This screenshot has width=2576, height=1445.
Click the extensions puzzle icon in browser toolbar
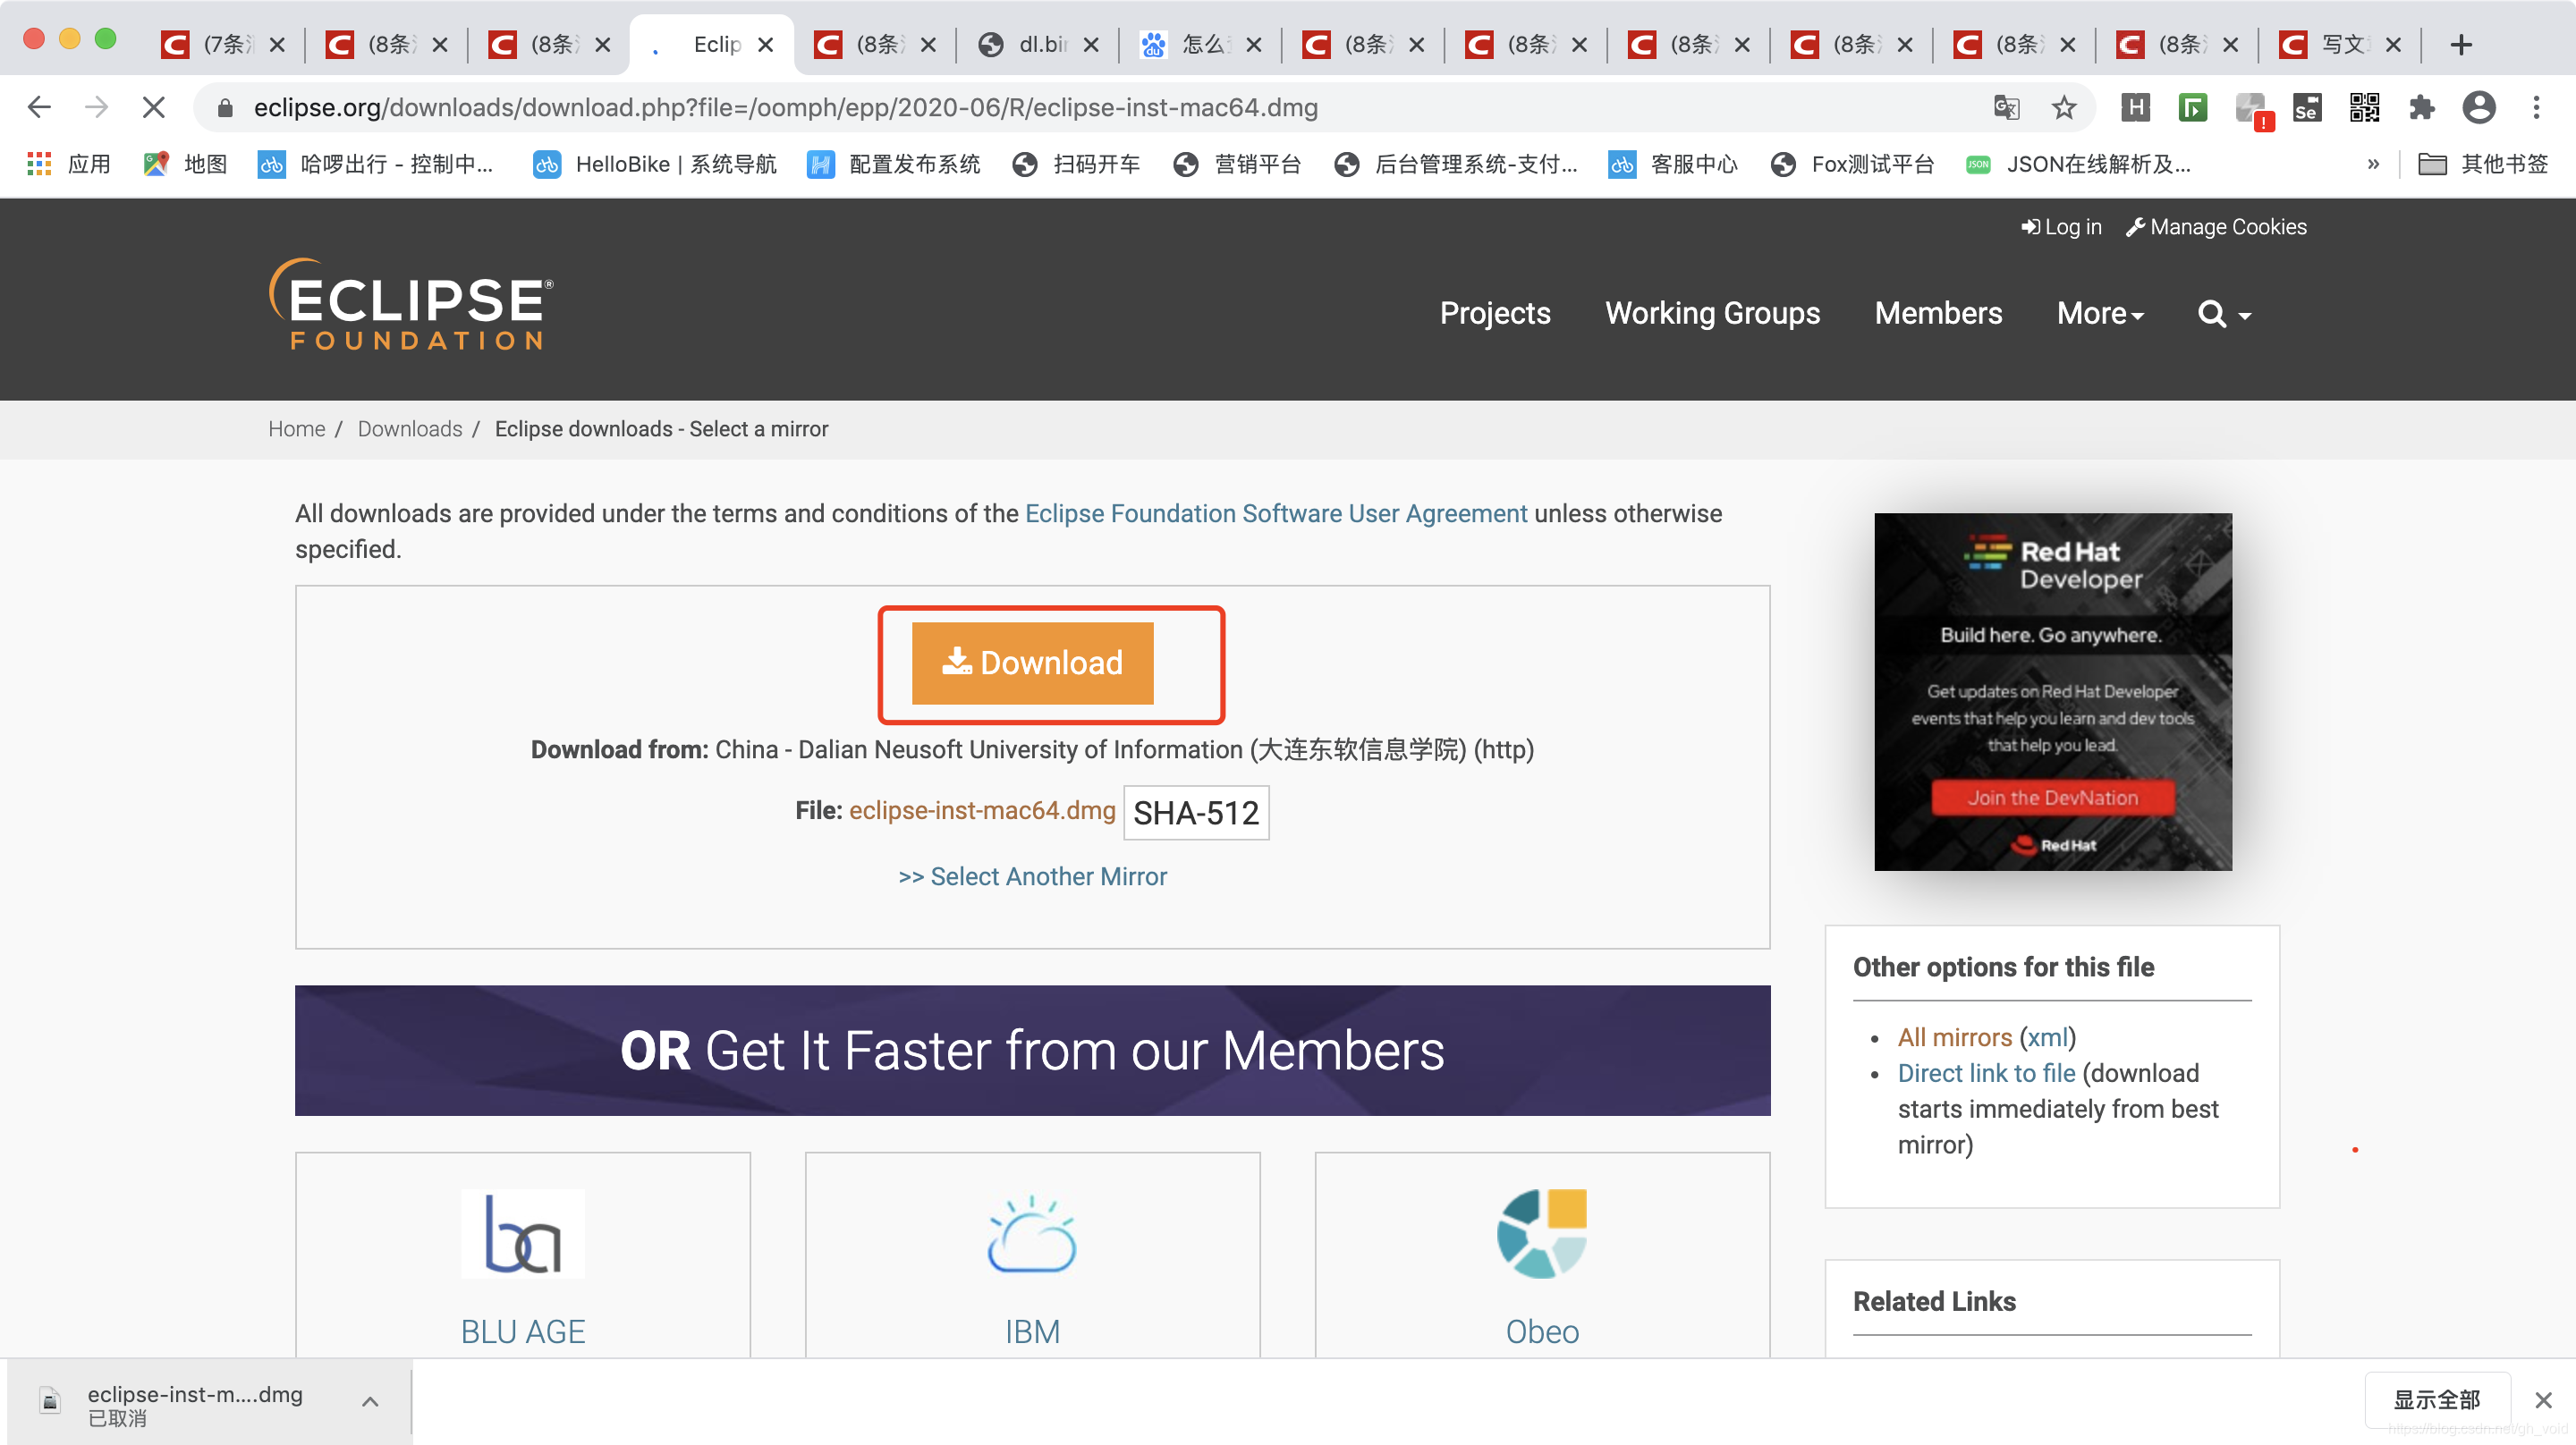coord(2424,110)
